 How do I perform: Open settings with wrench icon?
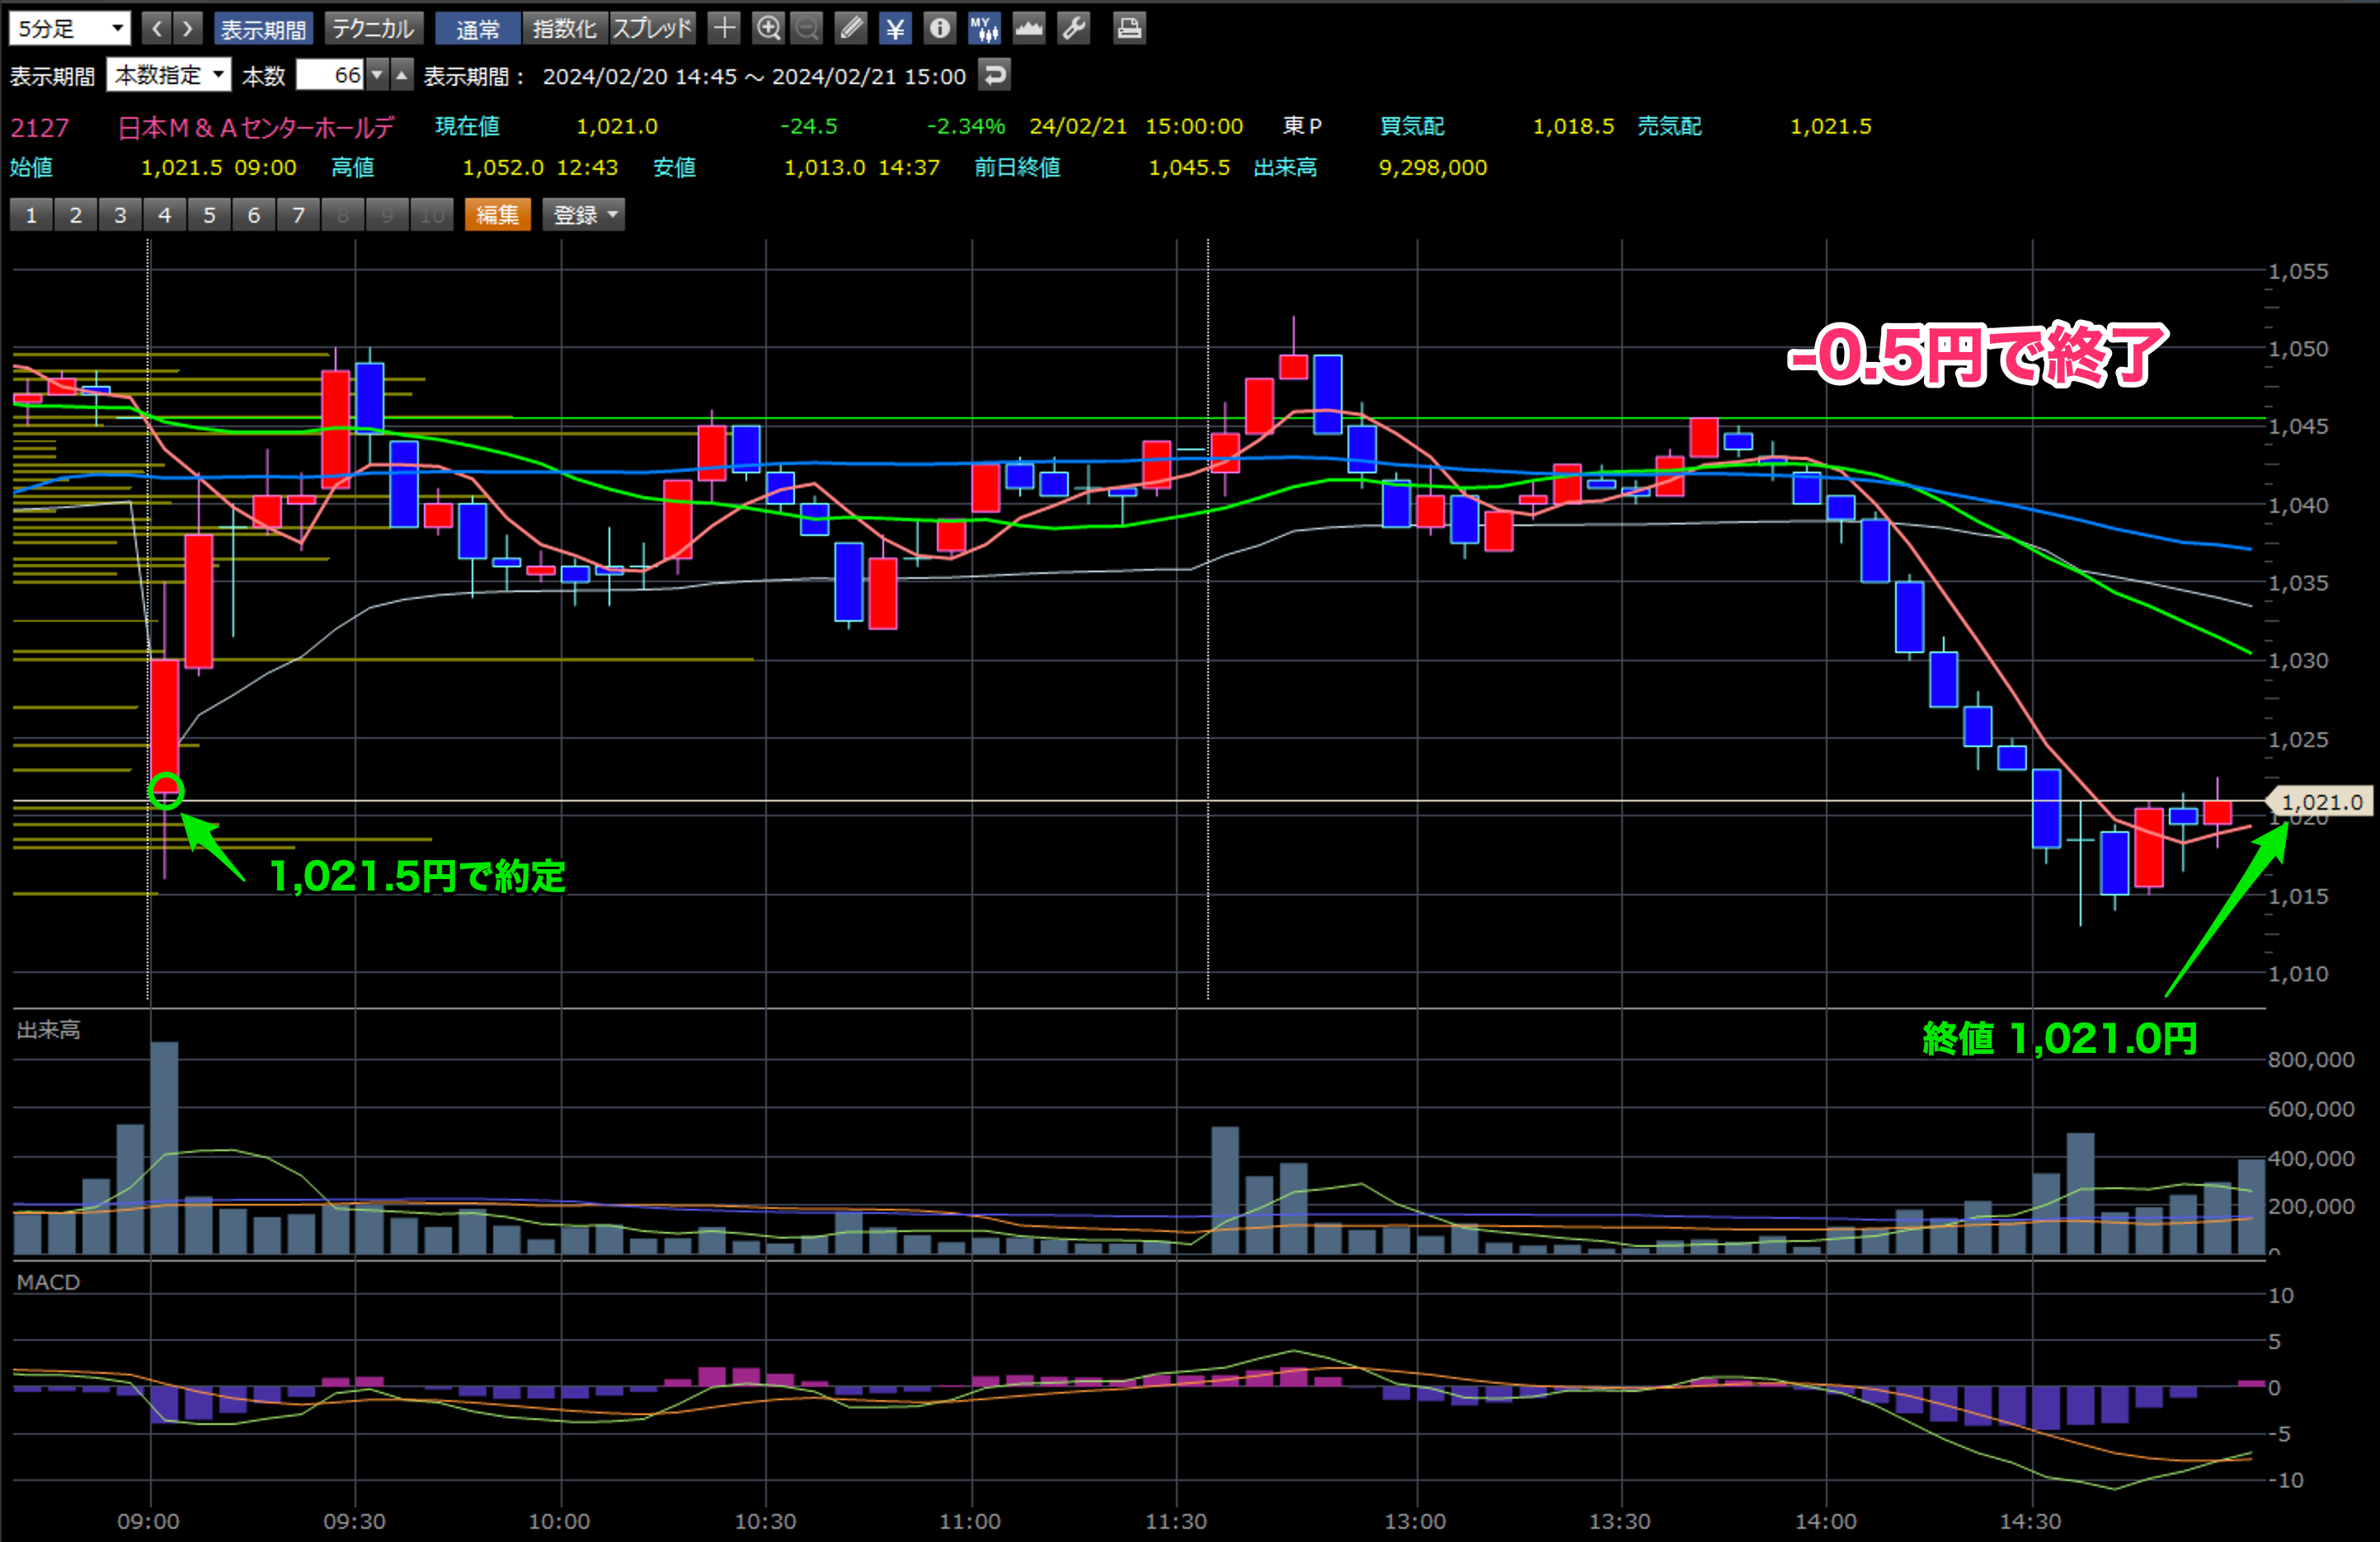click(1074, 28)
